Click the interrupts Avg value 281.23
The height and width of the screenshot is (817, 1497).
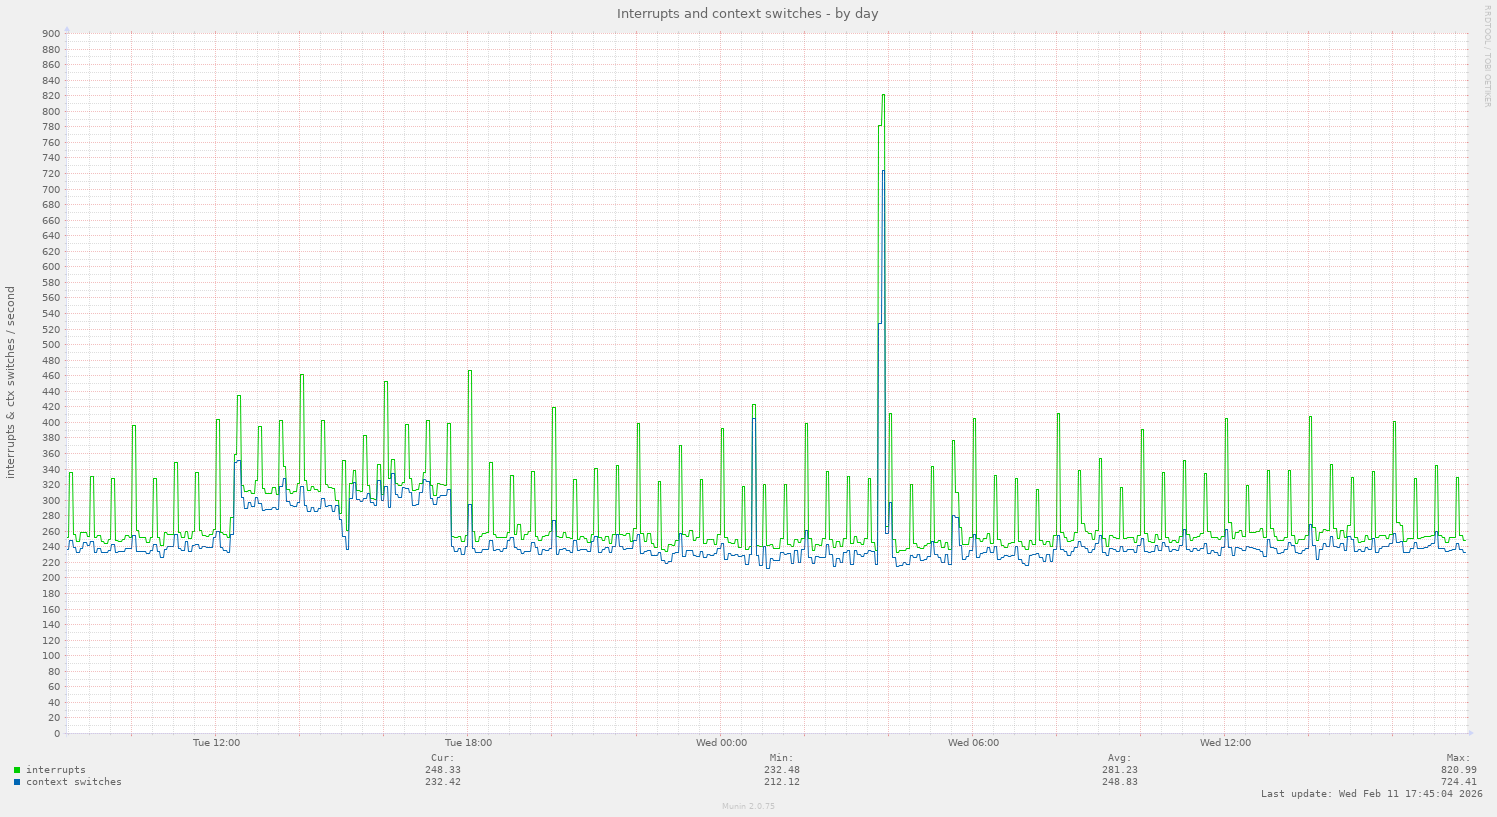point(1119,770)
